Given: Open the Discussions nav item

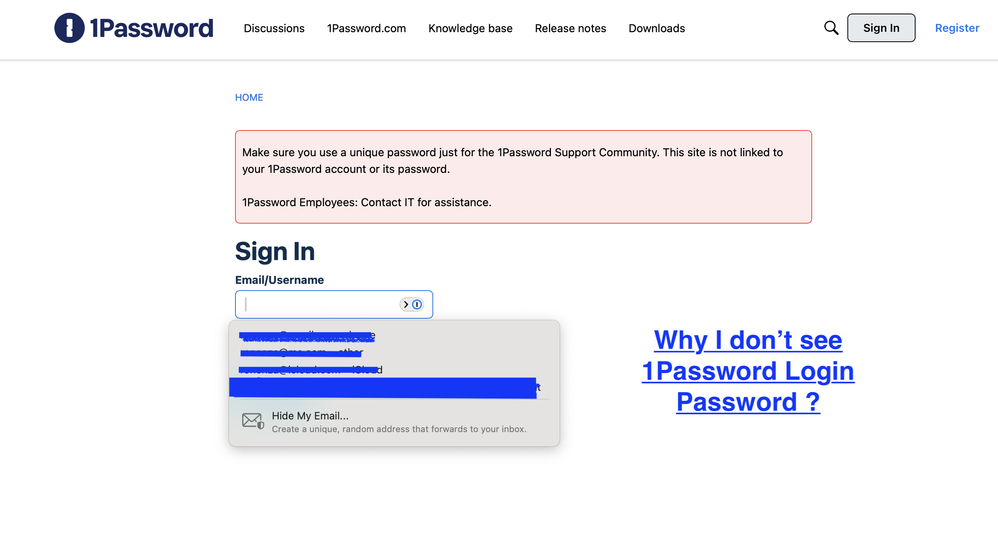Looking at the screenshot, I should pyautogui.click(x=274, y=28).
